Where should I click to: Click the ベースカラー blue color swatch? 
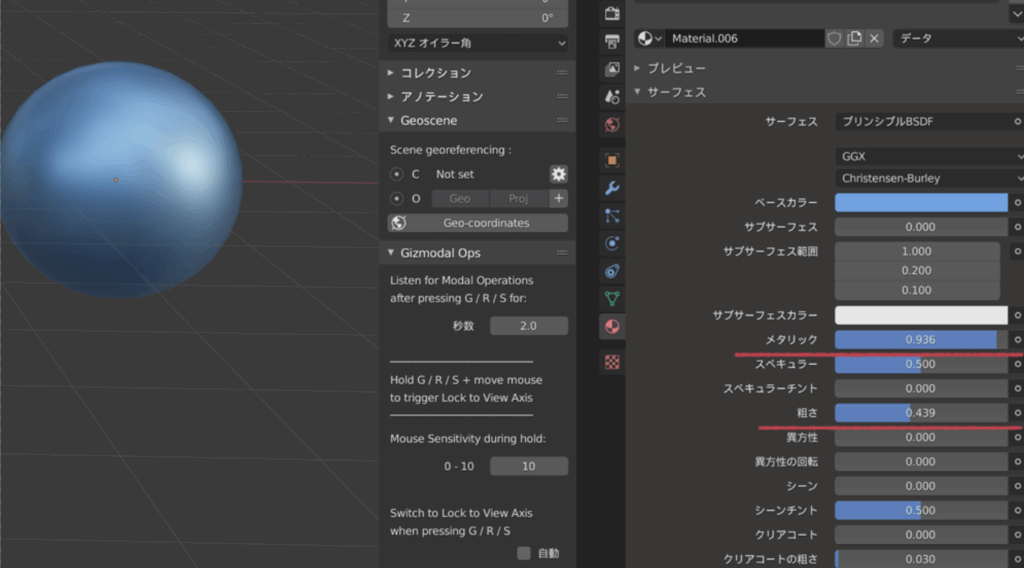point(920,203)
